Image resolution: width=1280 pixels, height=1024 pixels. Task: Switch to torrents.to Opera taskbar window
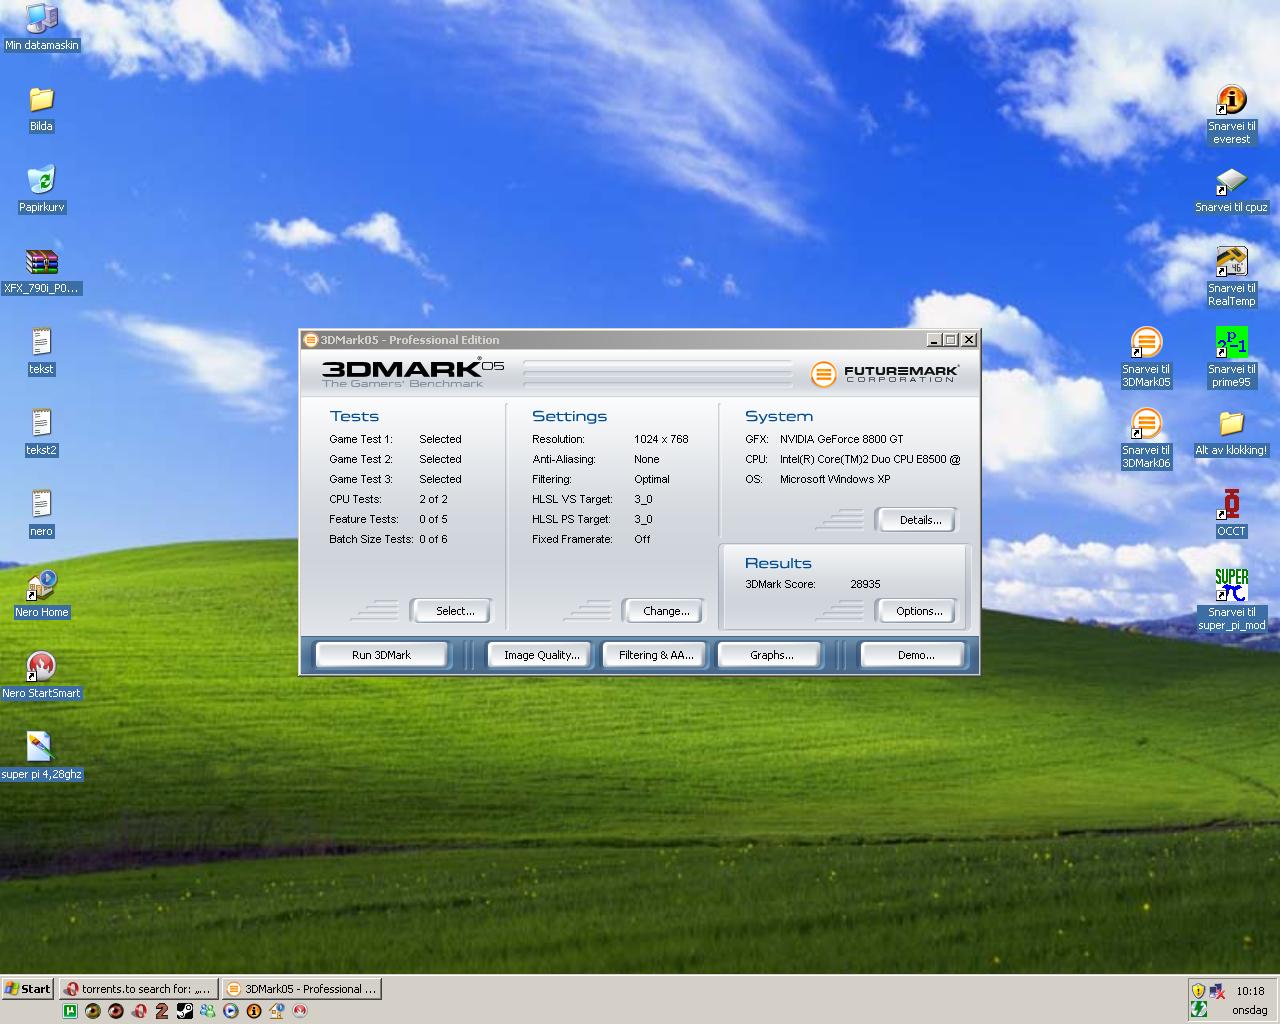point(138,989)
